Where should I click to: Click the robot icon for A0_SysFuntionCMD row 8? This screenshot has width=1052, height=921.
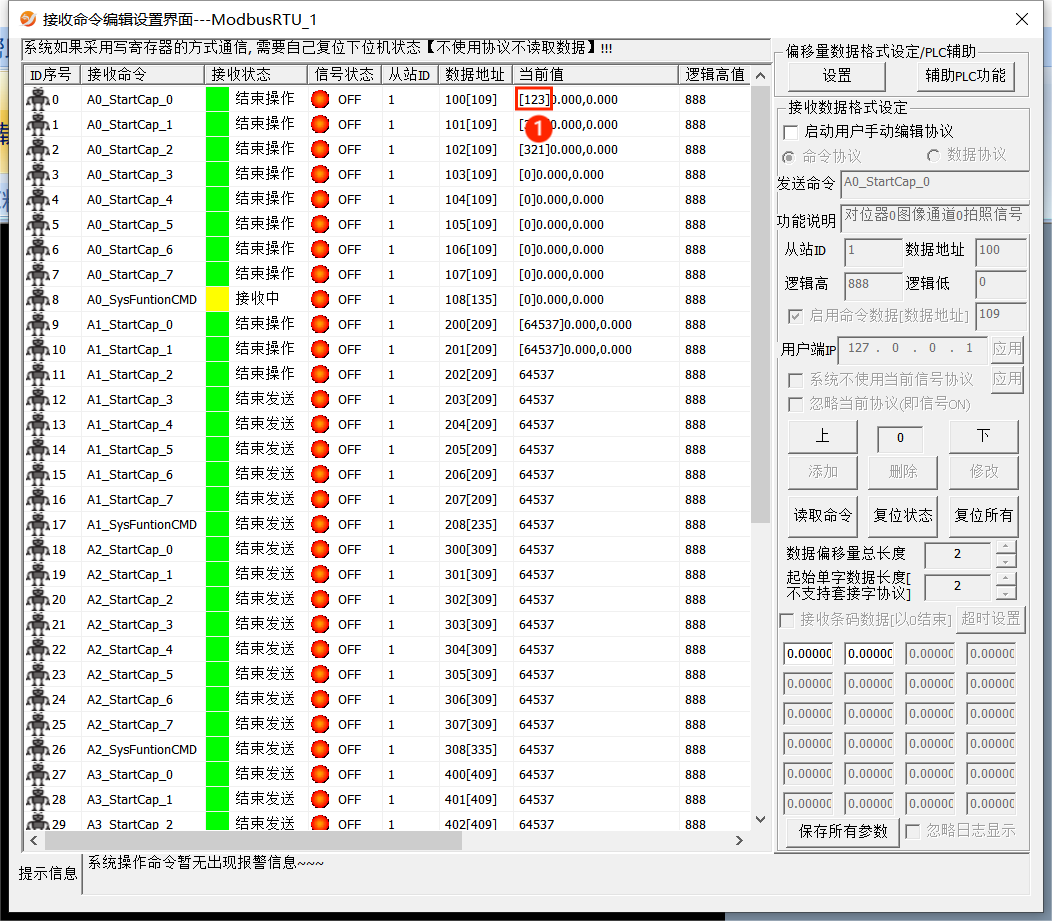click(38, 299)
